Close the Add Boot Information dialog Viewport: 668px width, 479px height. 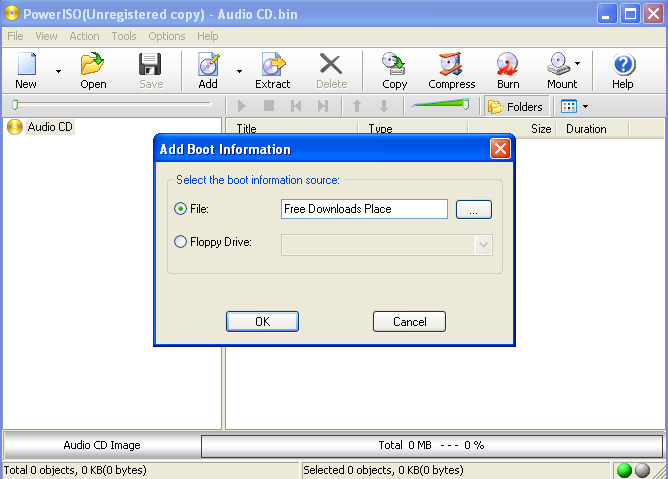pyautogui.click(x=500, y=149)
